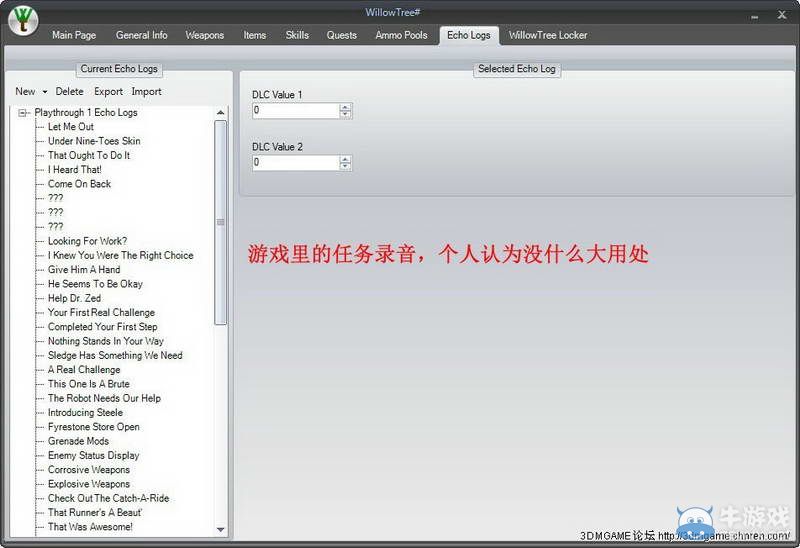
Task: Select 'This One Is A Brute' entry
Action: point(89,384)
